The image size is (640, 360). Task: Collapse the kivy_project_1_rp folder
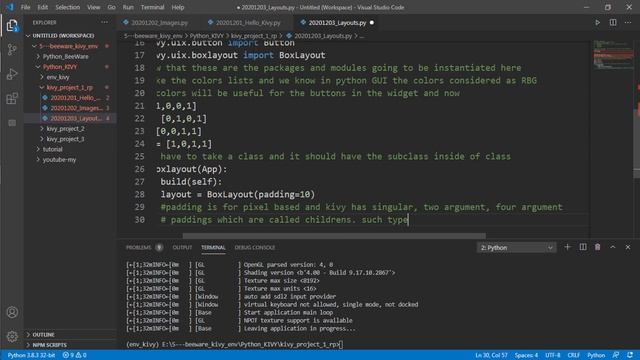(x=70, y=87)
